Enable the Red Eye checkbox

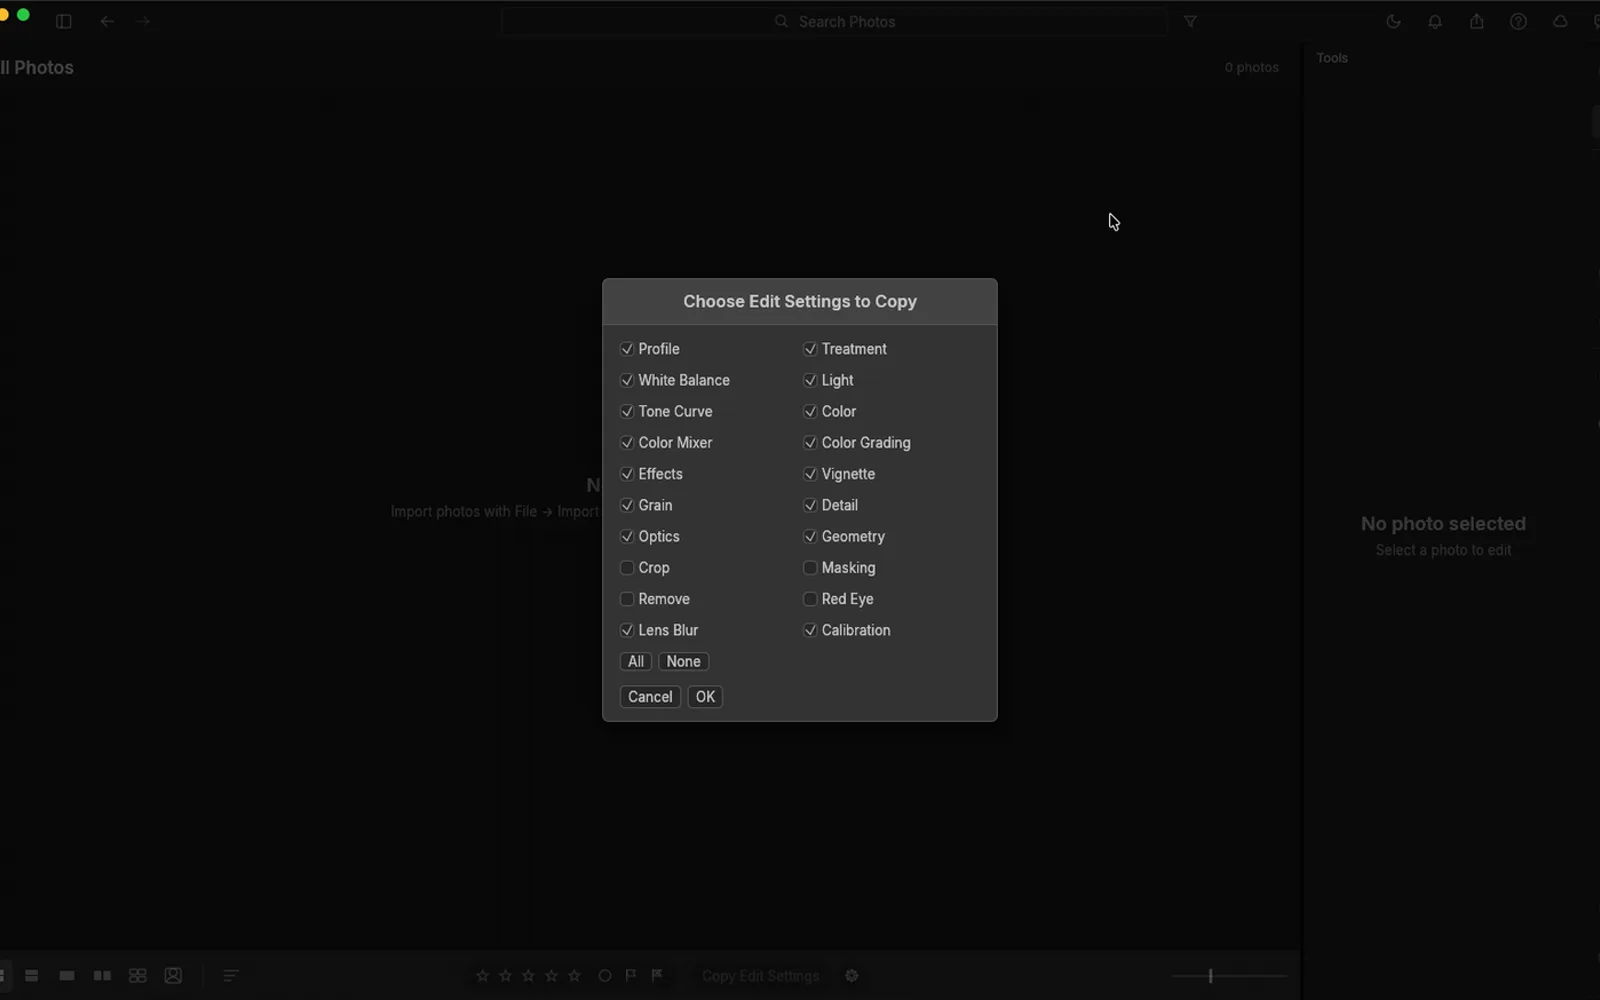tap(810, 599)
